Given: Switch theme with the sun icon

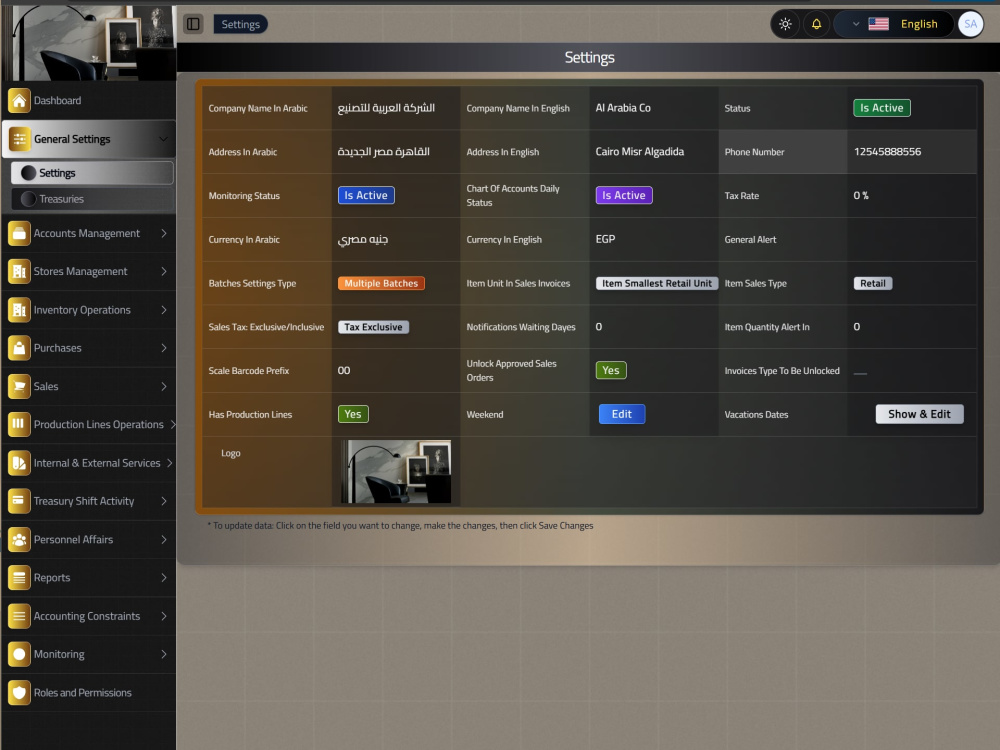Looking at the screenshot, I should [x=785, y=24].
